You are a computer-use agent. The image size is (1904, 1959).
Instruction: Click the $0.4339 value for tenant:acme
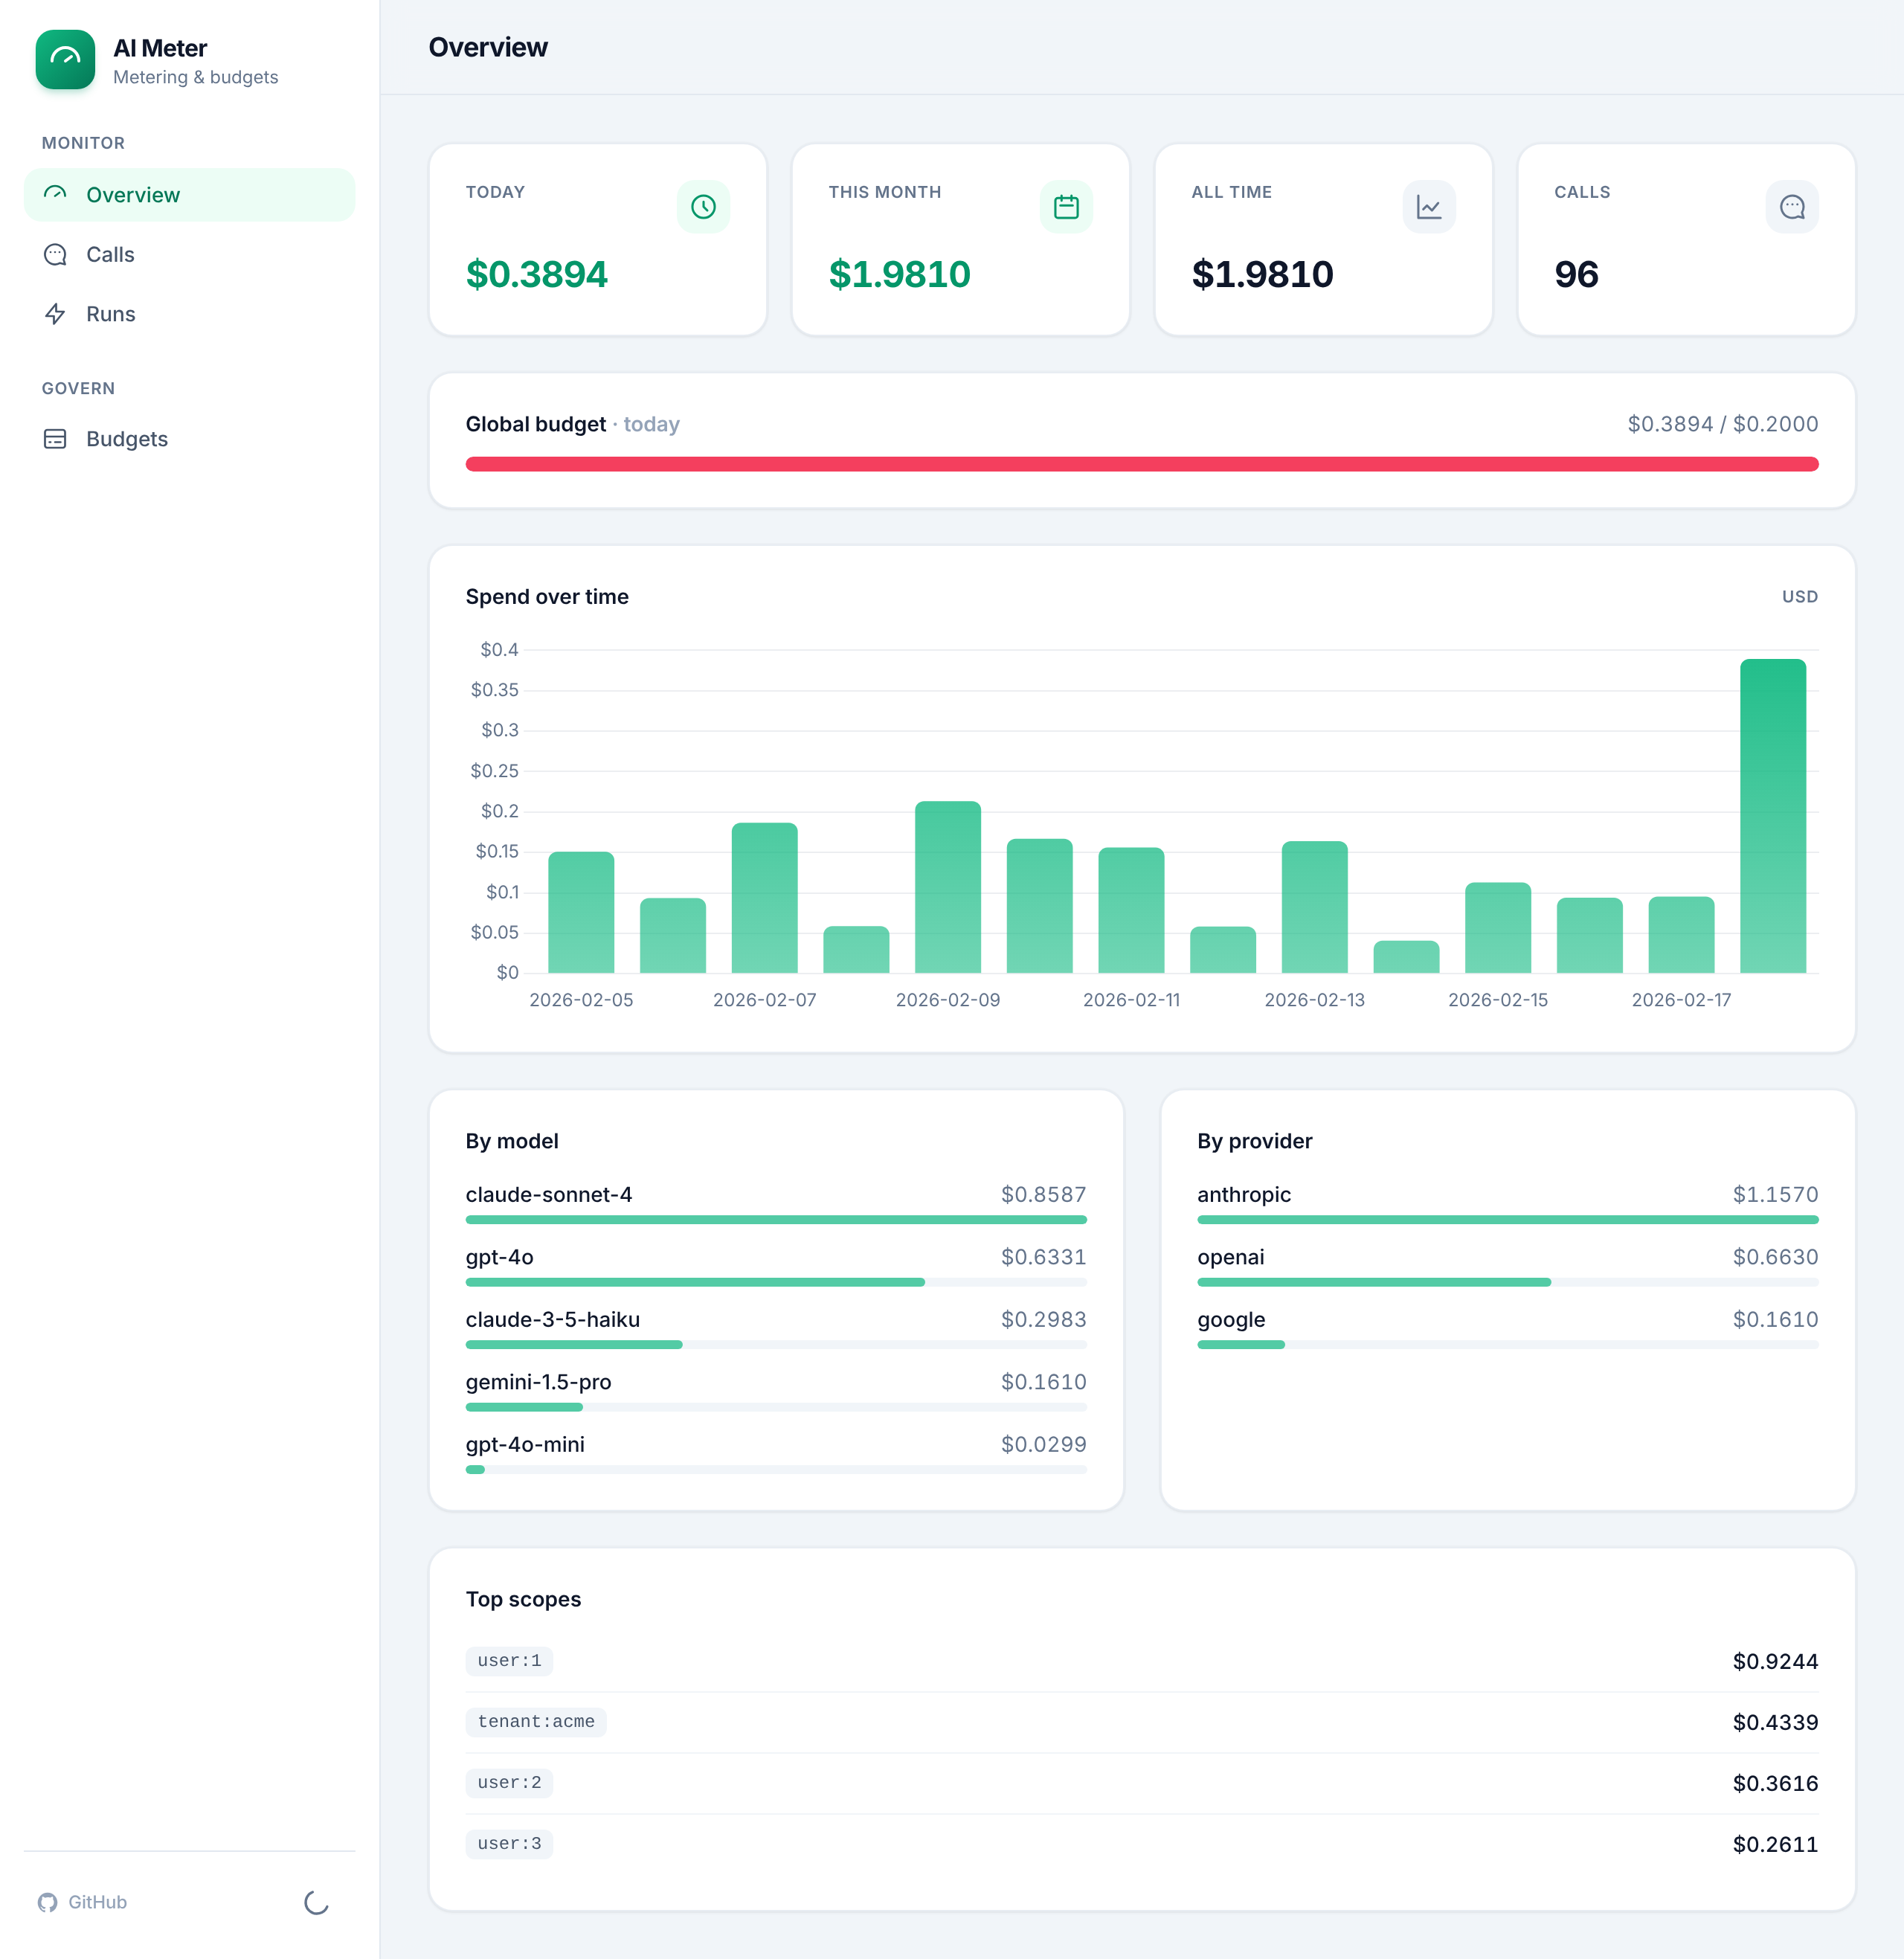[1775, 1722]
